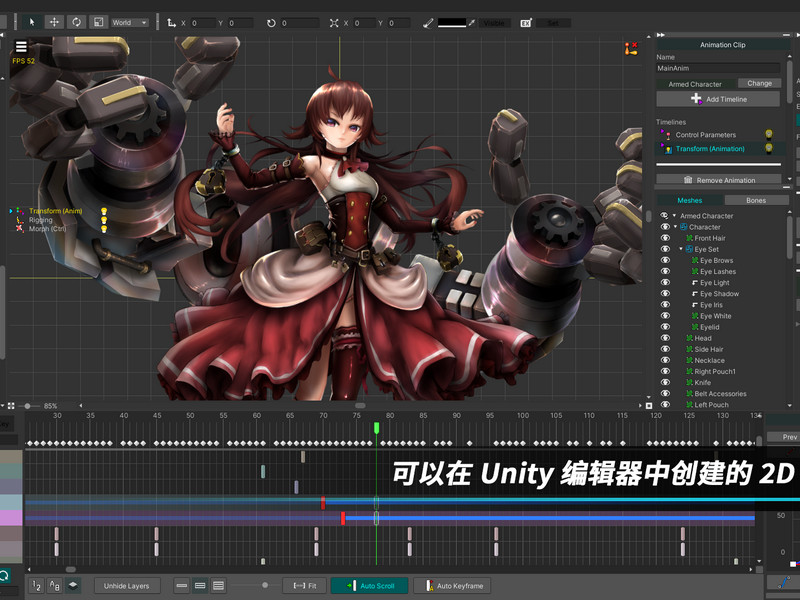The image size is (800, 600).
Task: Click the A-B sort by name icon
Action: coord(55,586)
